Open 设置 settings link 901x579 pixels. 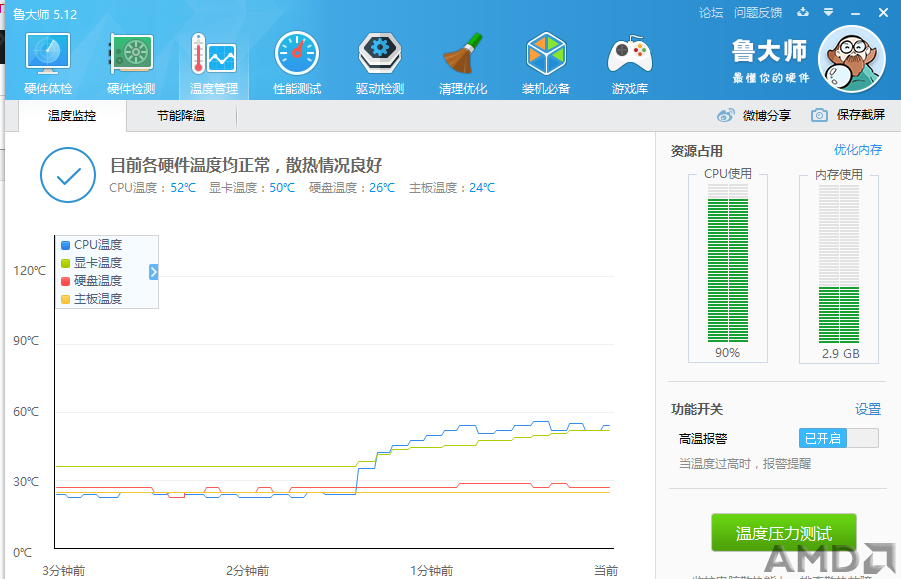[x=868, y=409]
